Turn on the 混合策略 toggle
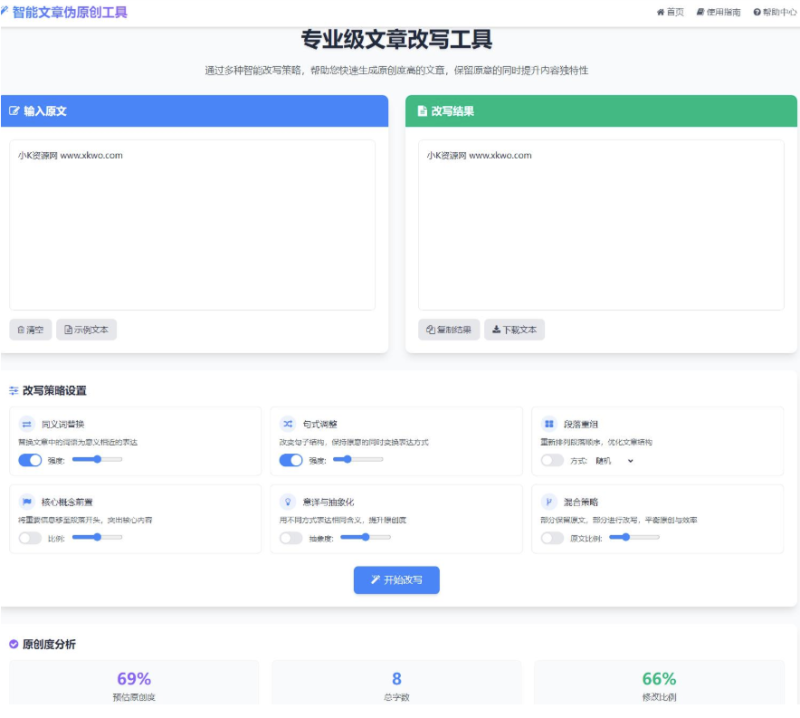 552,538
